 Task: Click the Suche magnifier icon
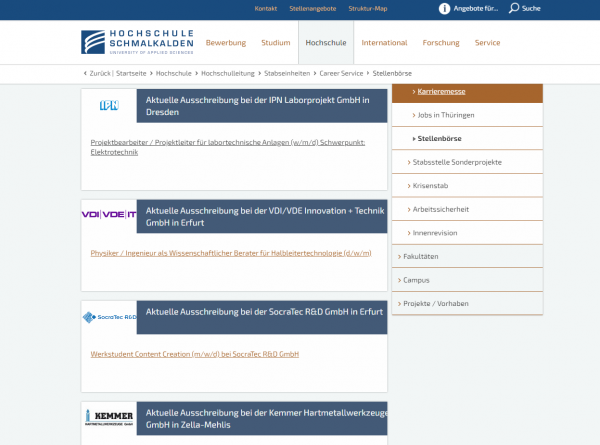(514, 8)
